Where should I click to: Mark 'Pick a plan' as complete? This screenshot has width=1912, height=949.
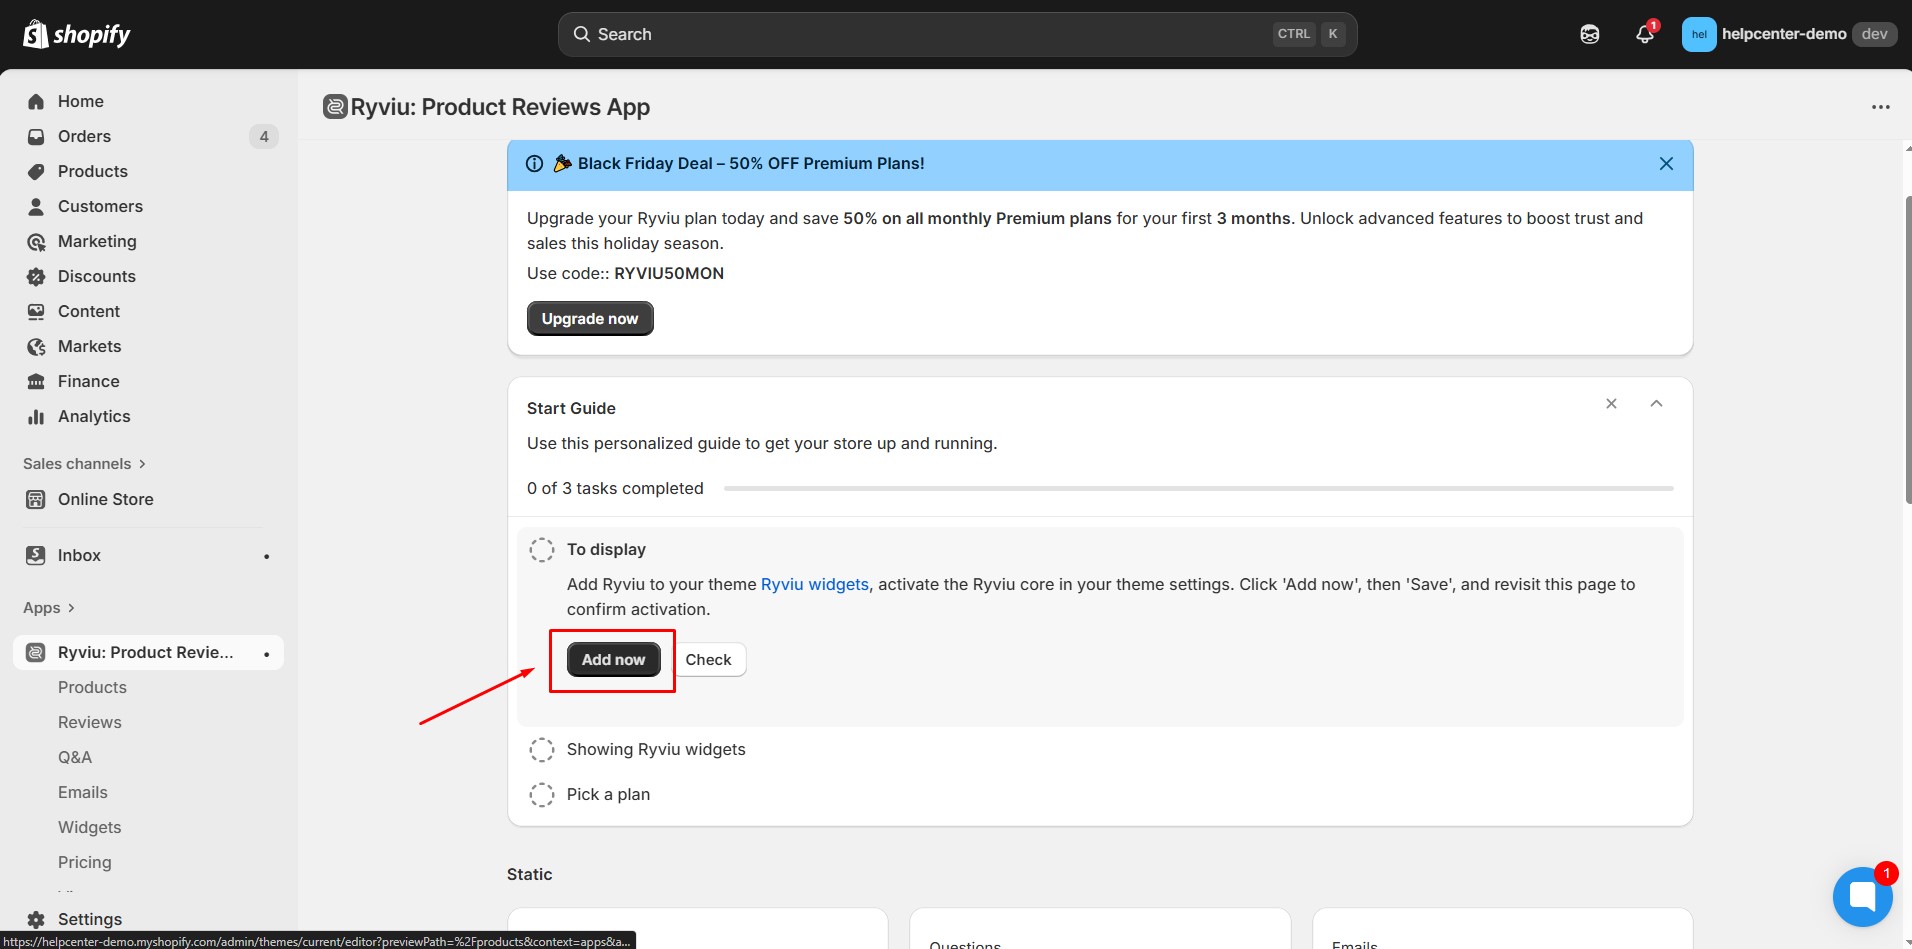542,794
